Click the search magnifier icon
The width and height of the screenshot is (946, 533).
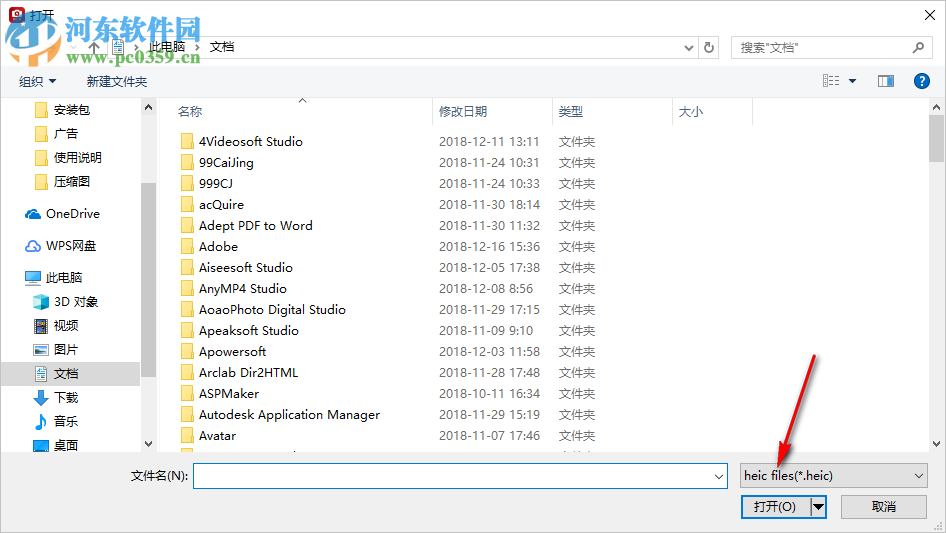[x=918, y=47]
